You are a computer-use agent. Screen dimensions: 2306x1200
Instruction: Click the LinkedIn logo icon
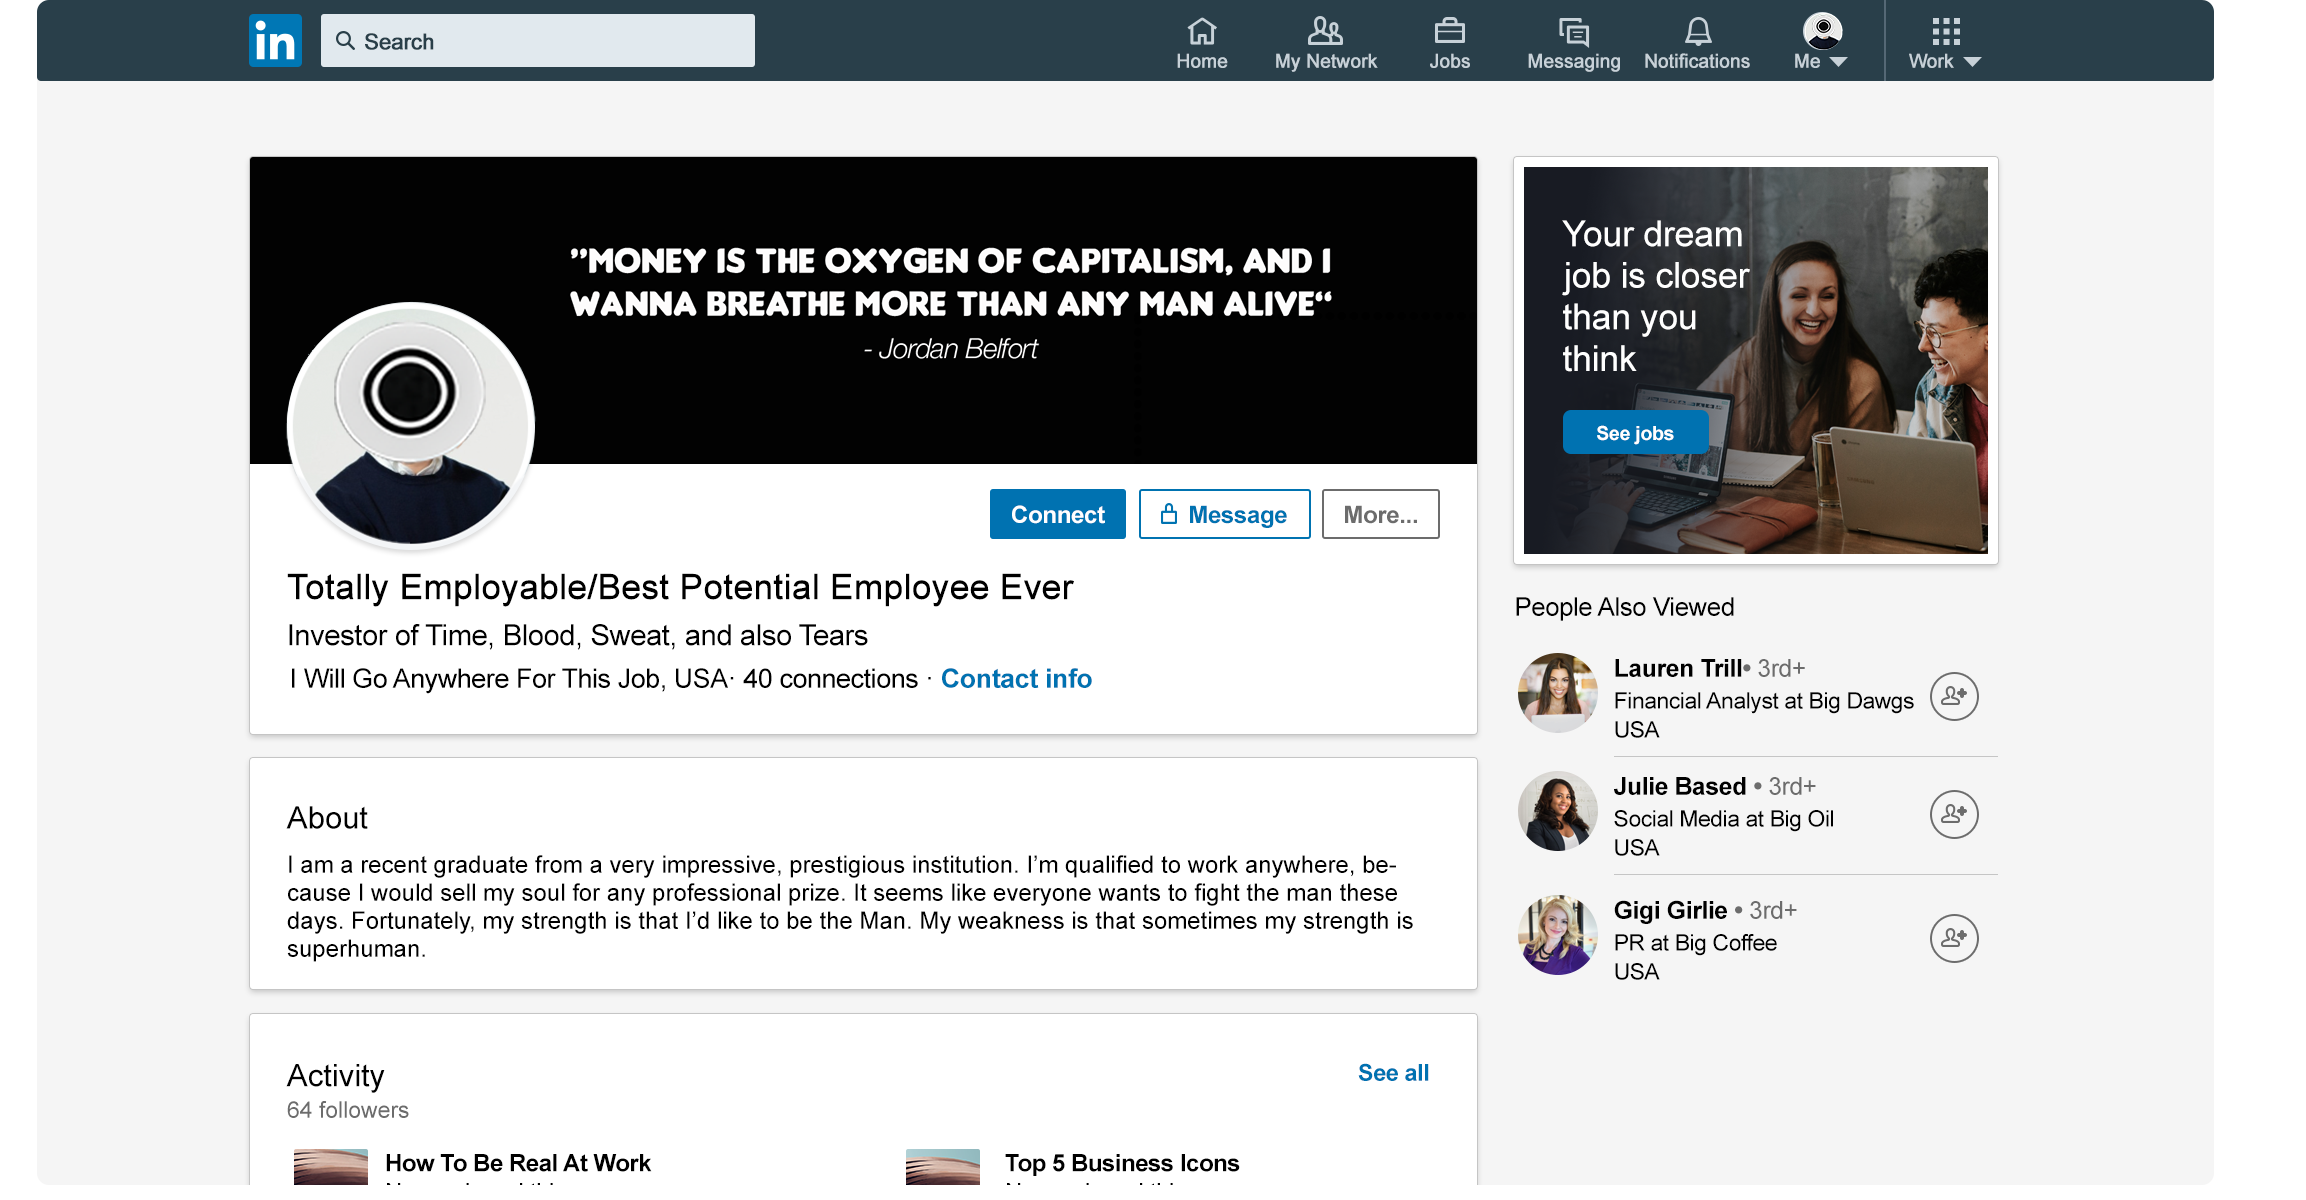tap(275, 41)
